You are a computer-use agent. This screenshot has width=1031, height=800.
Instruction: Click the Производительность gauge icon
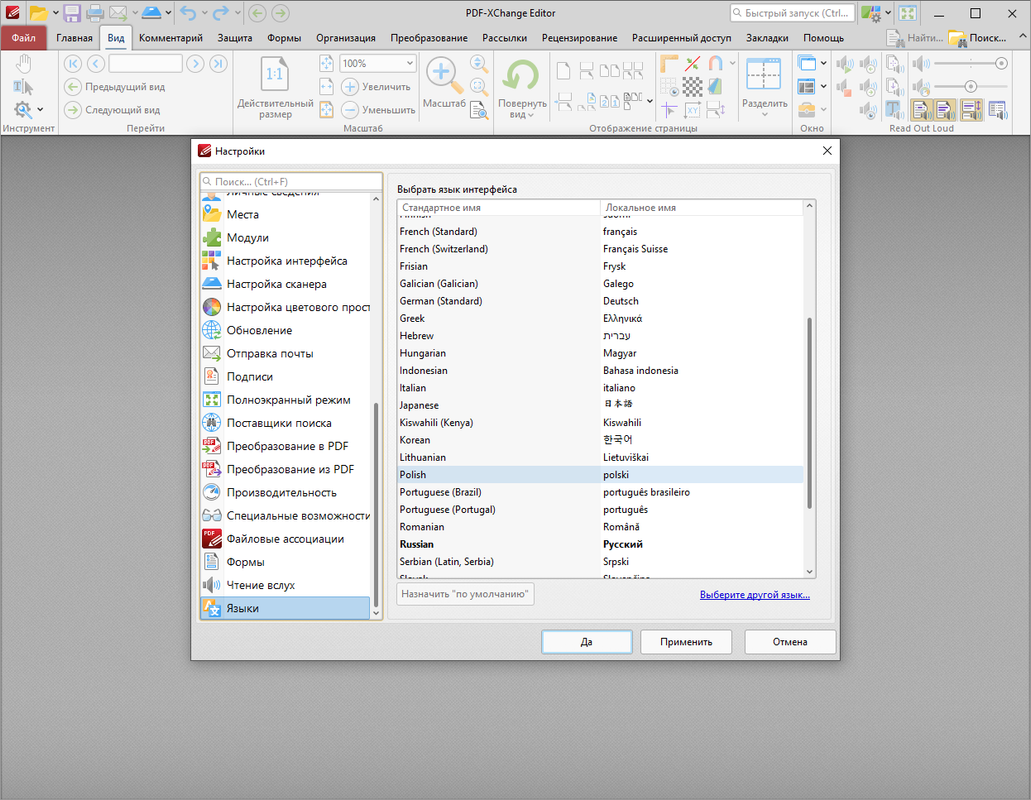pyautogui.click(x=212, y=492)
